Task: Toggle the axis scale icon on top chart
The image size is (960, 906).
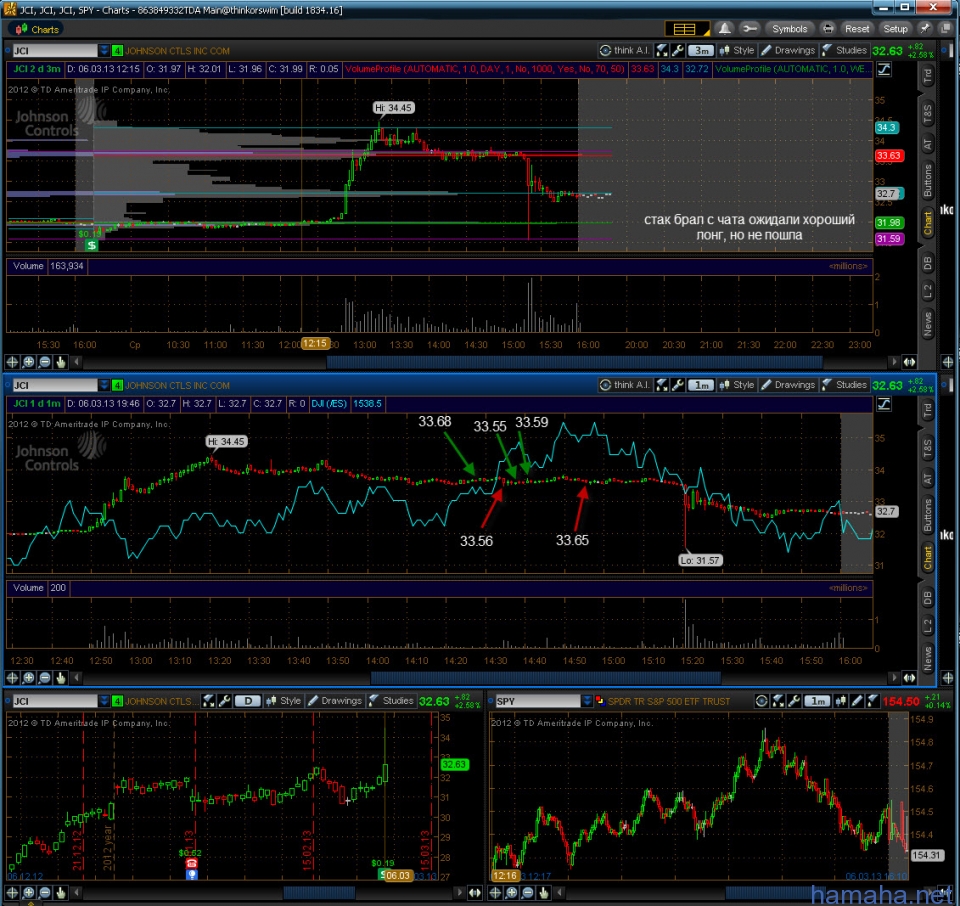Action: [884, 69]
